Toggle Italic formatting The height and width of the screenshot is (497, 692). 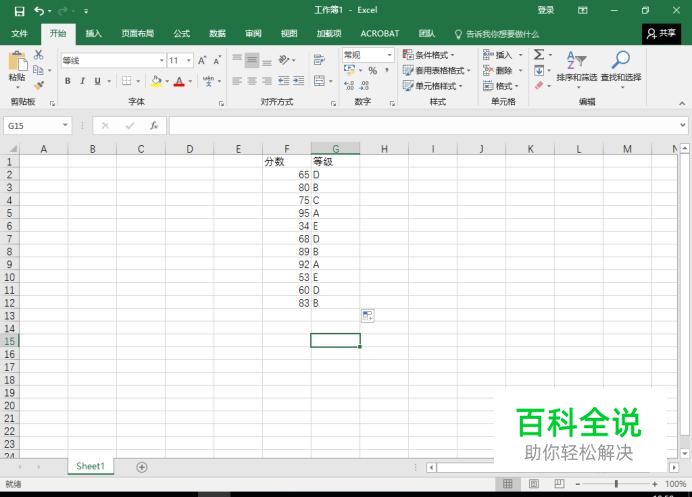(x=82, y=81)
